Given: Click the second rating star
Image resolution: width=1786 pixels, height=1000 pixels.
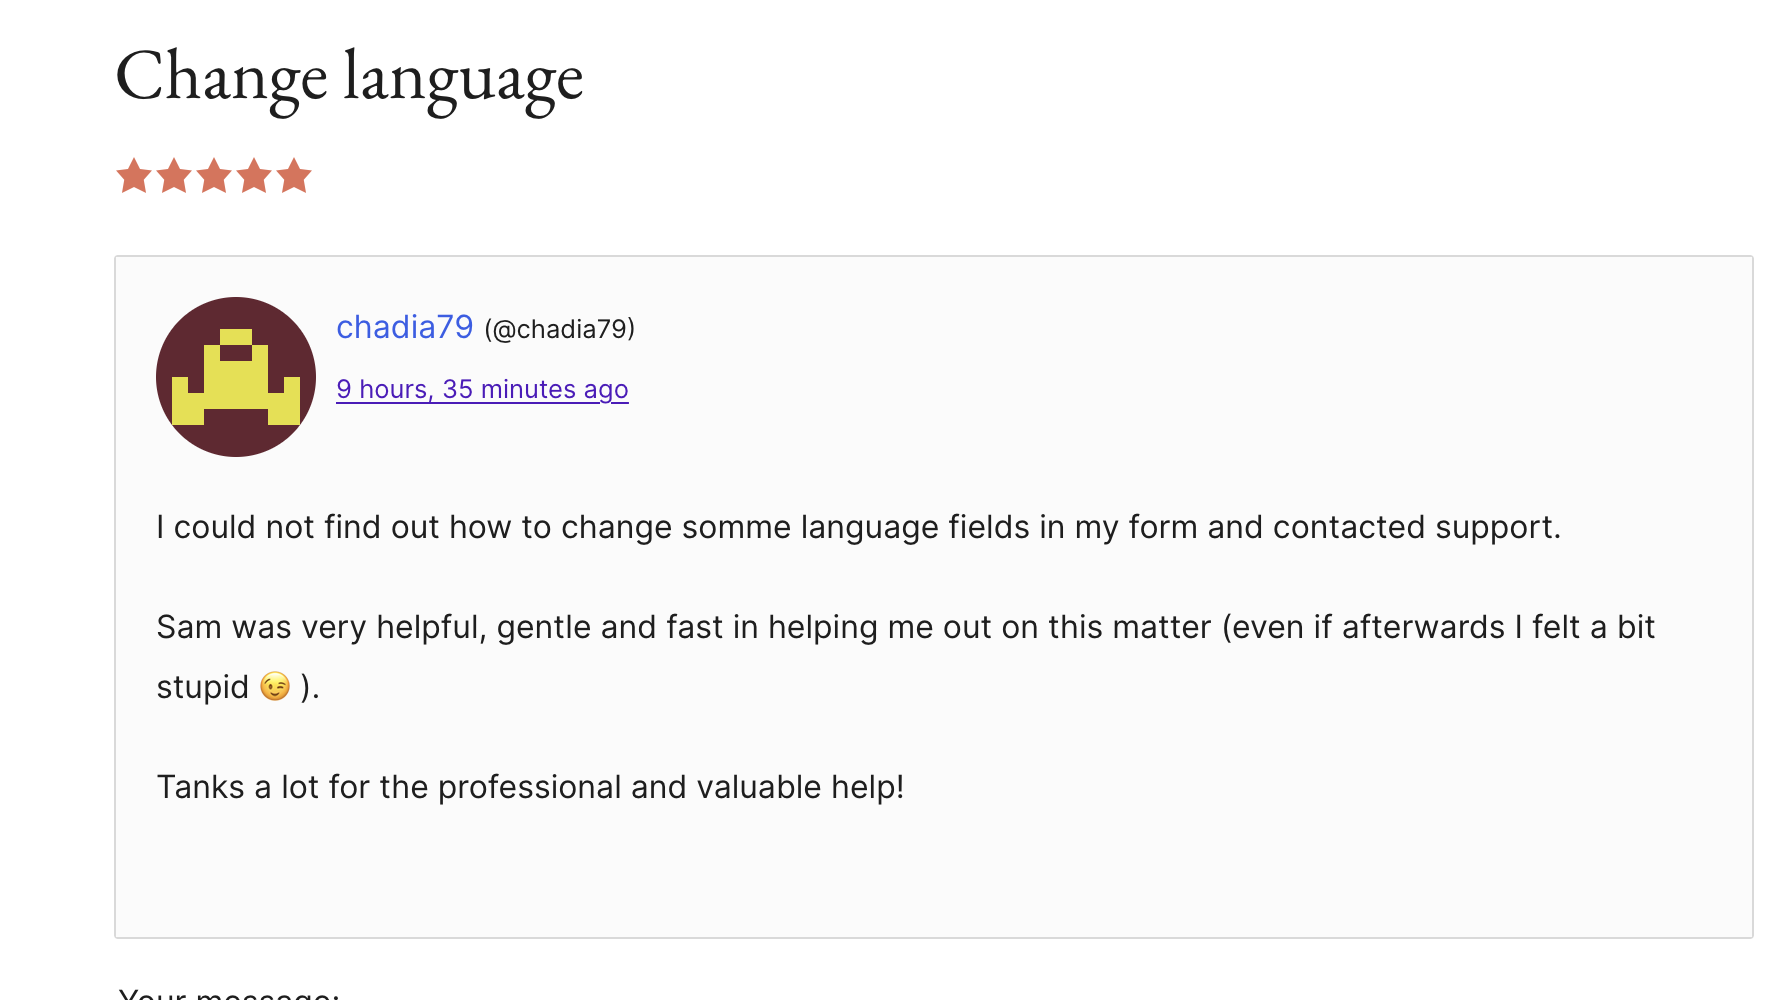Looking at the screenshot, I should click(174, 176).
